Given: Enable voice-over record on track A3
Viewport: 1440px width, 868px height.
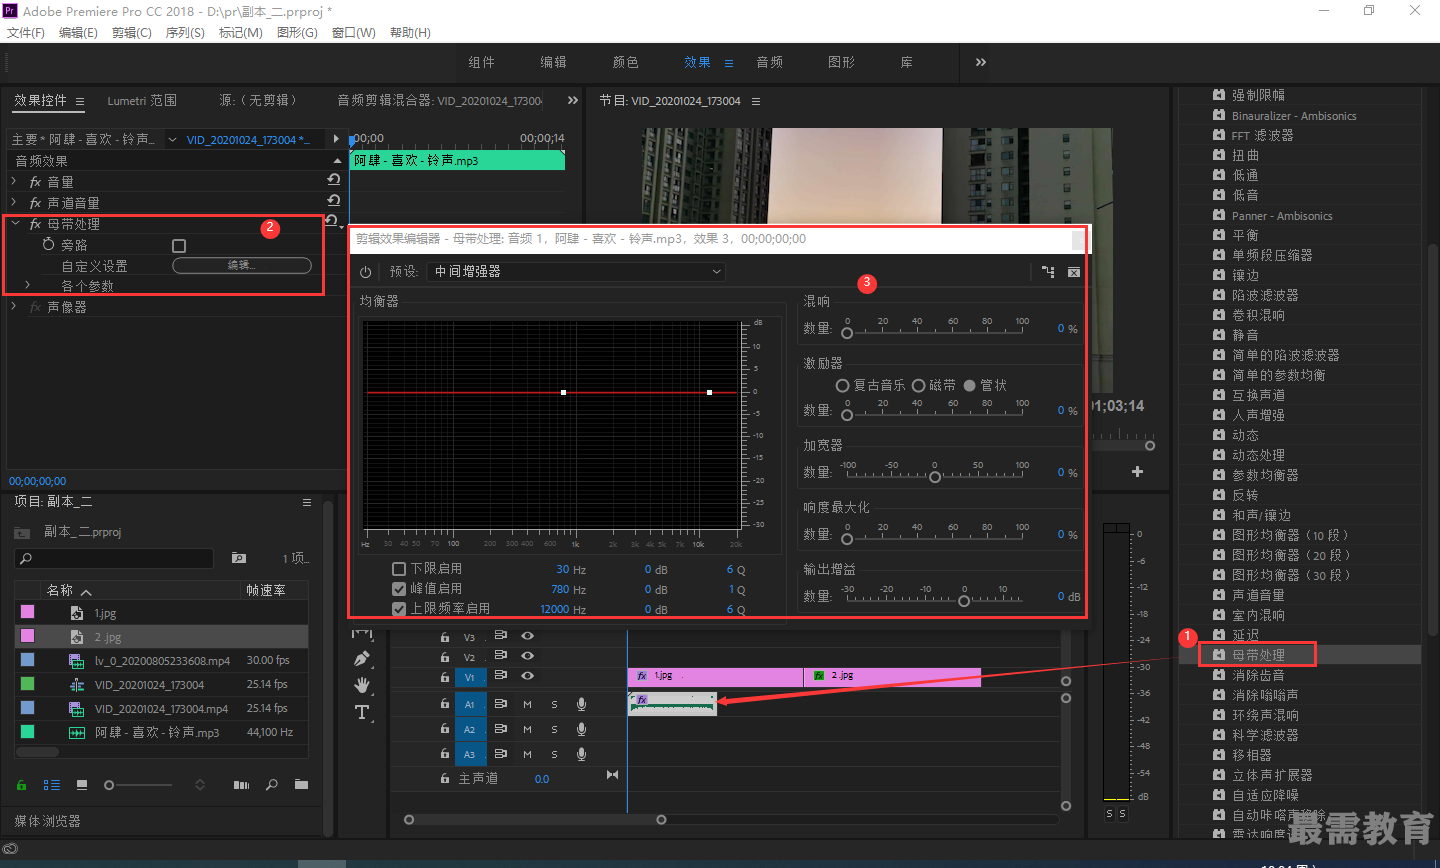Looking at the screenshot, I should click(581, 754).
